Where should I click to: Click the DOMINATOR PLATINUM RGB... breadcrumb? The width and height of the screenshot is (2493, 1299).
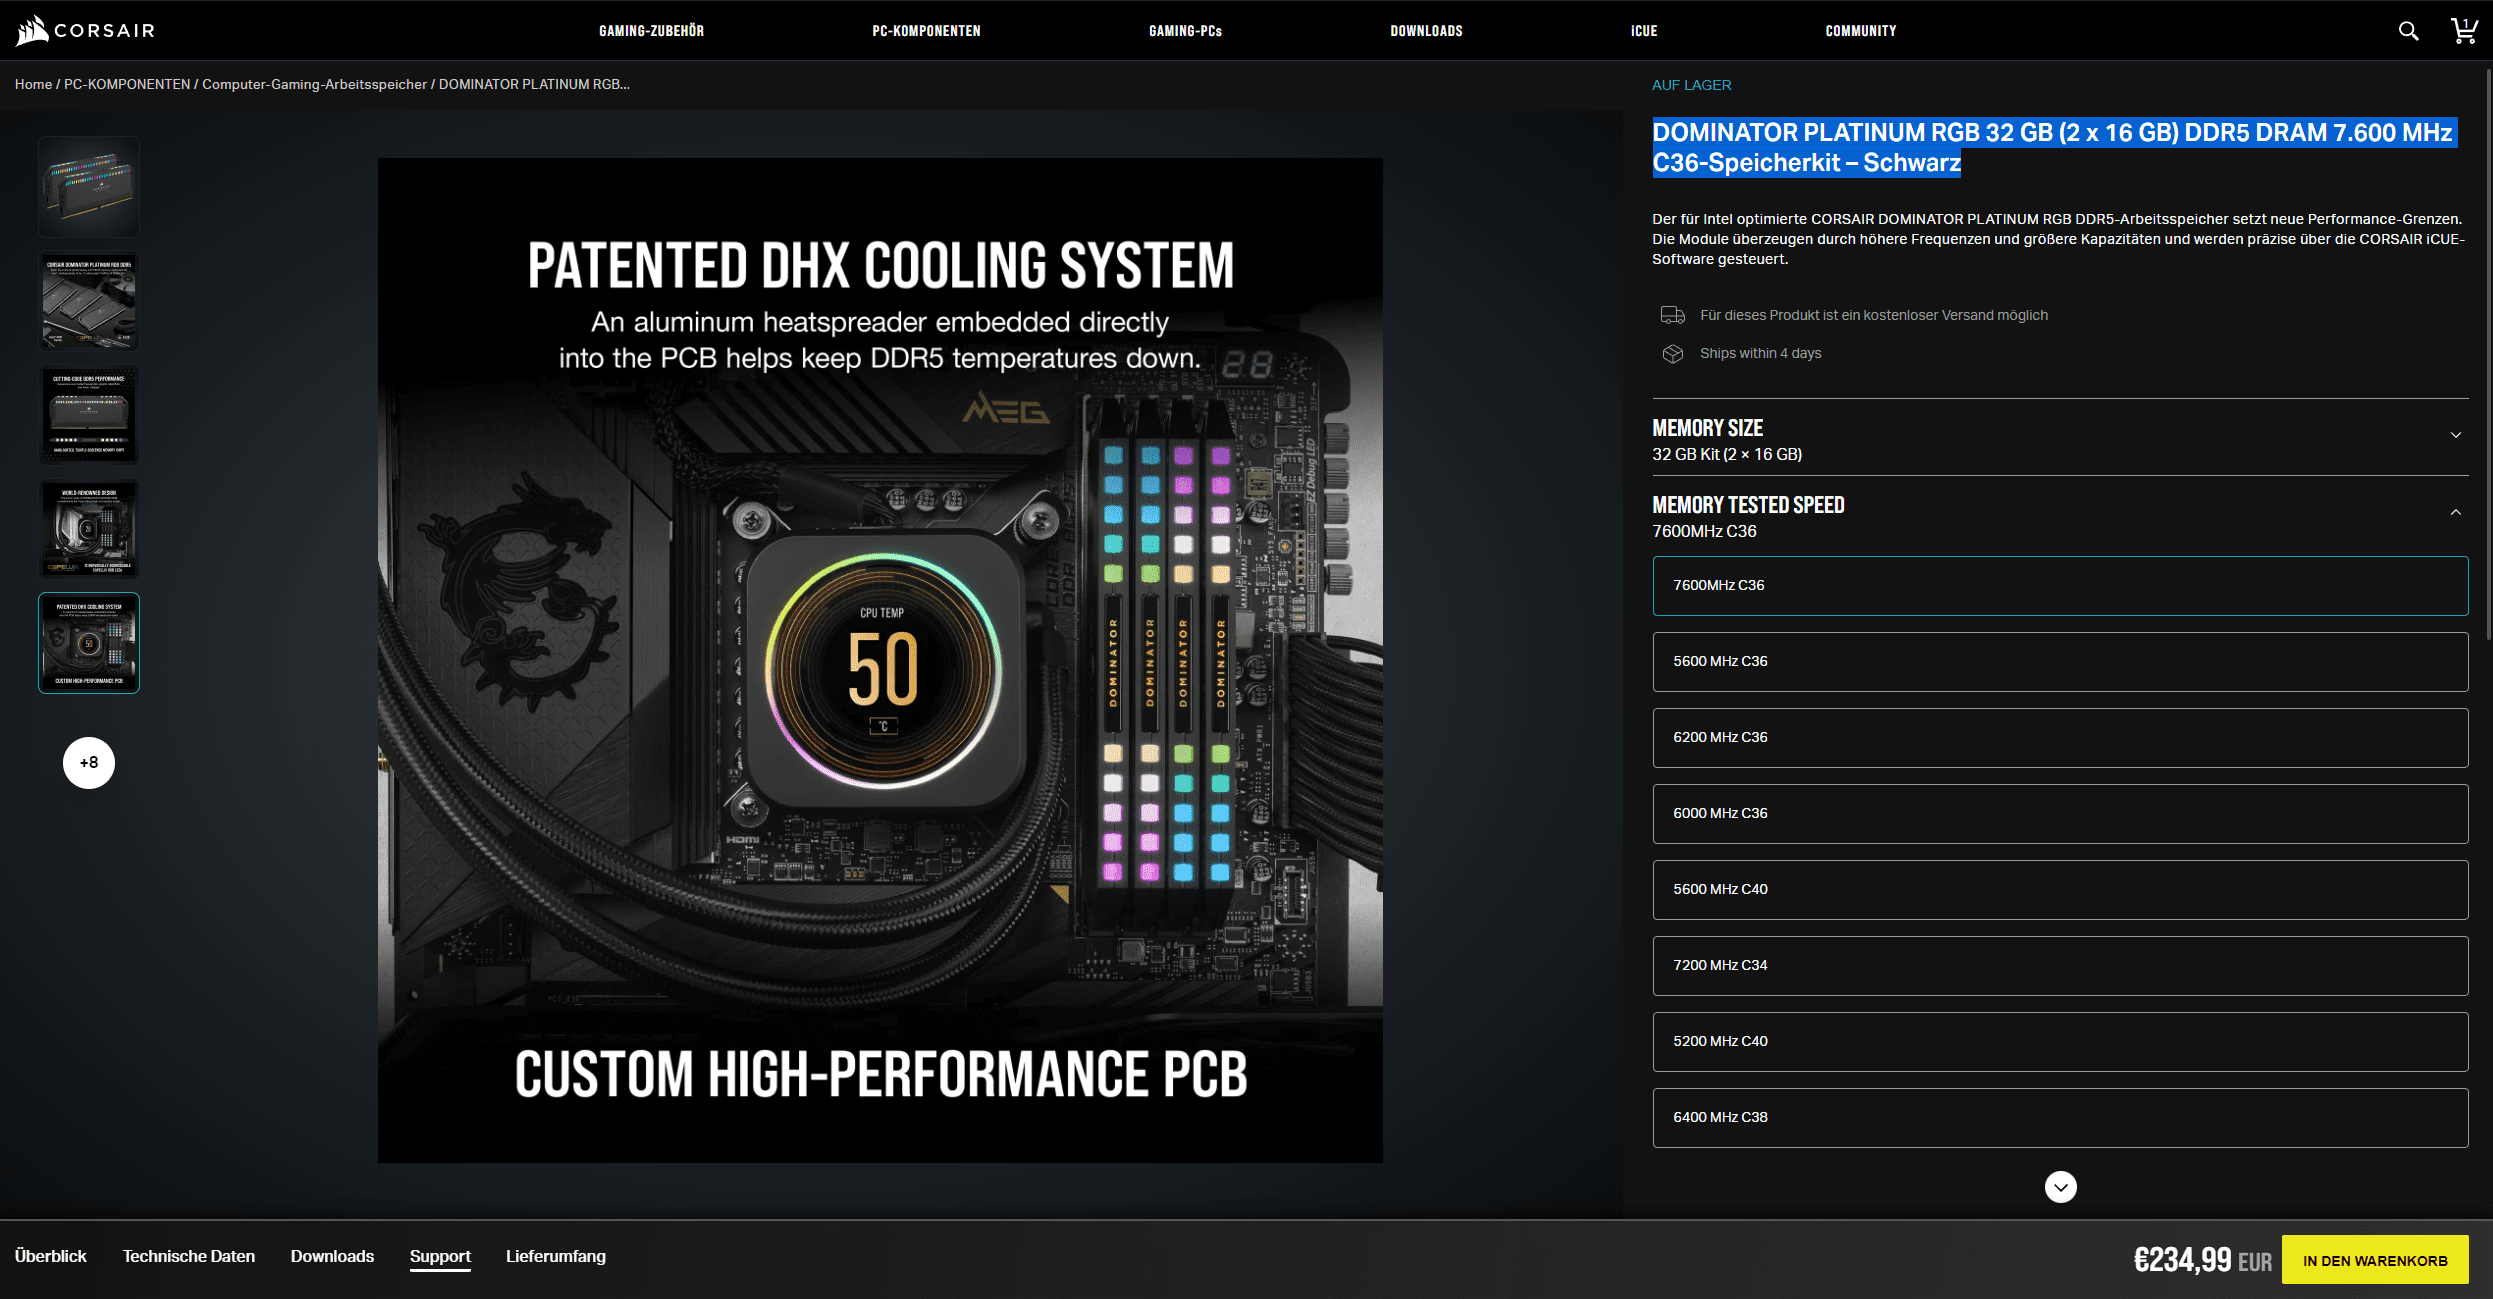534,84
